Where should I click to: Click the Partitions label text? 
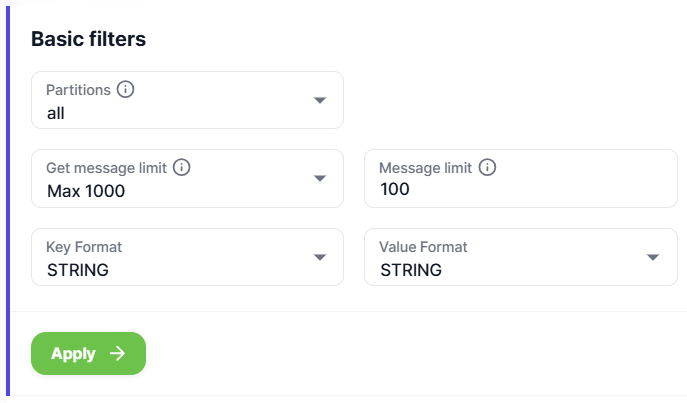[78, 90]
